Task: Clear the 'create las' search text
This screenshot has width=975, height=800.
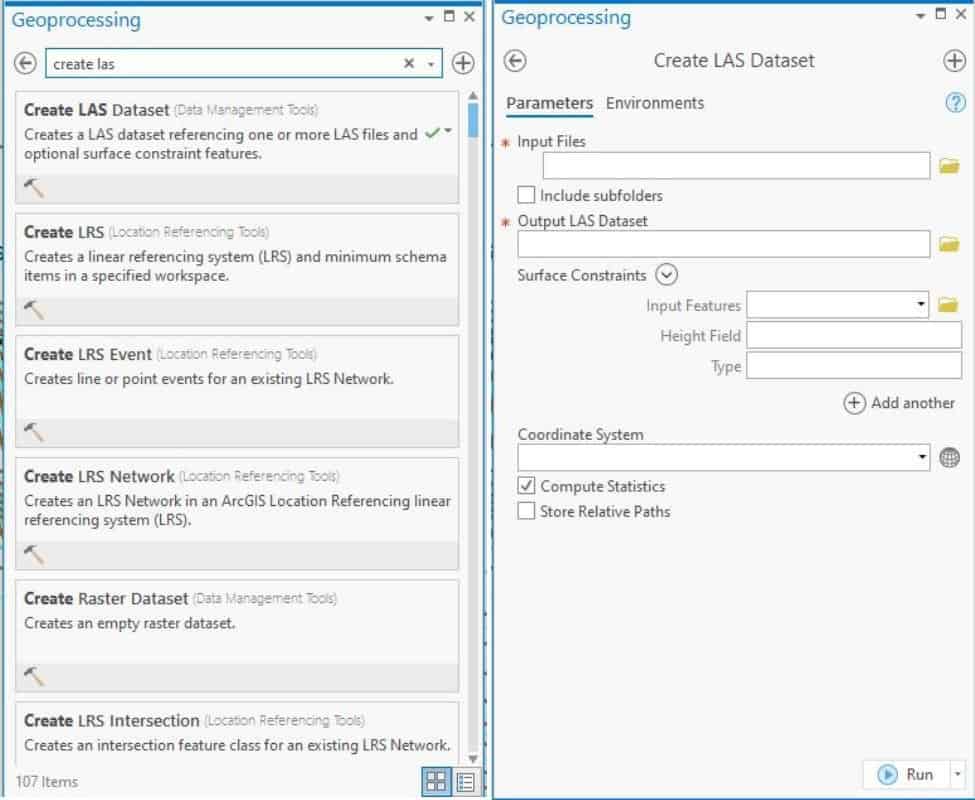Action: (409, 63)
